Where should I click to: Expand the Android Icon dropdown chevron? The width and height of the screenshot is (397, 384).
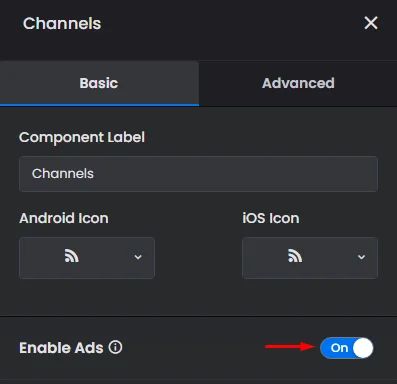138,257
